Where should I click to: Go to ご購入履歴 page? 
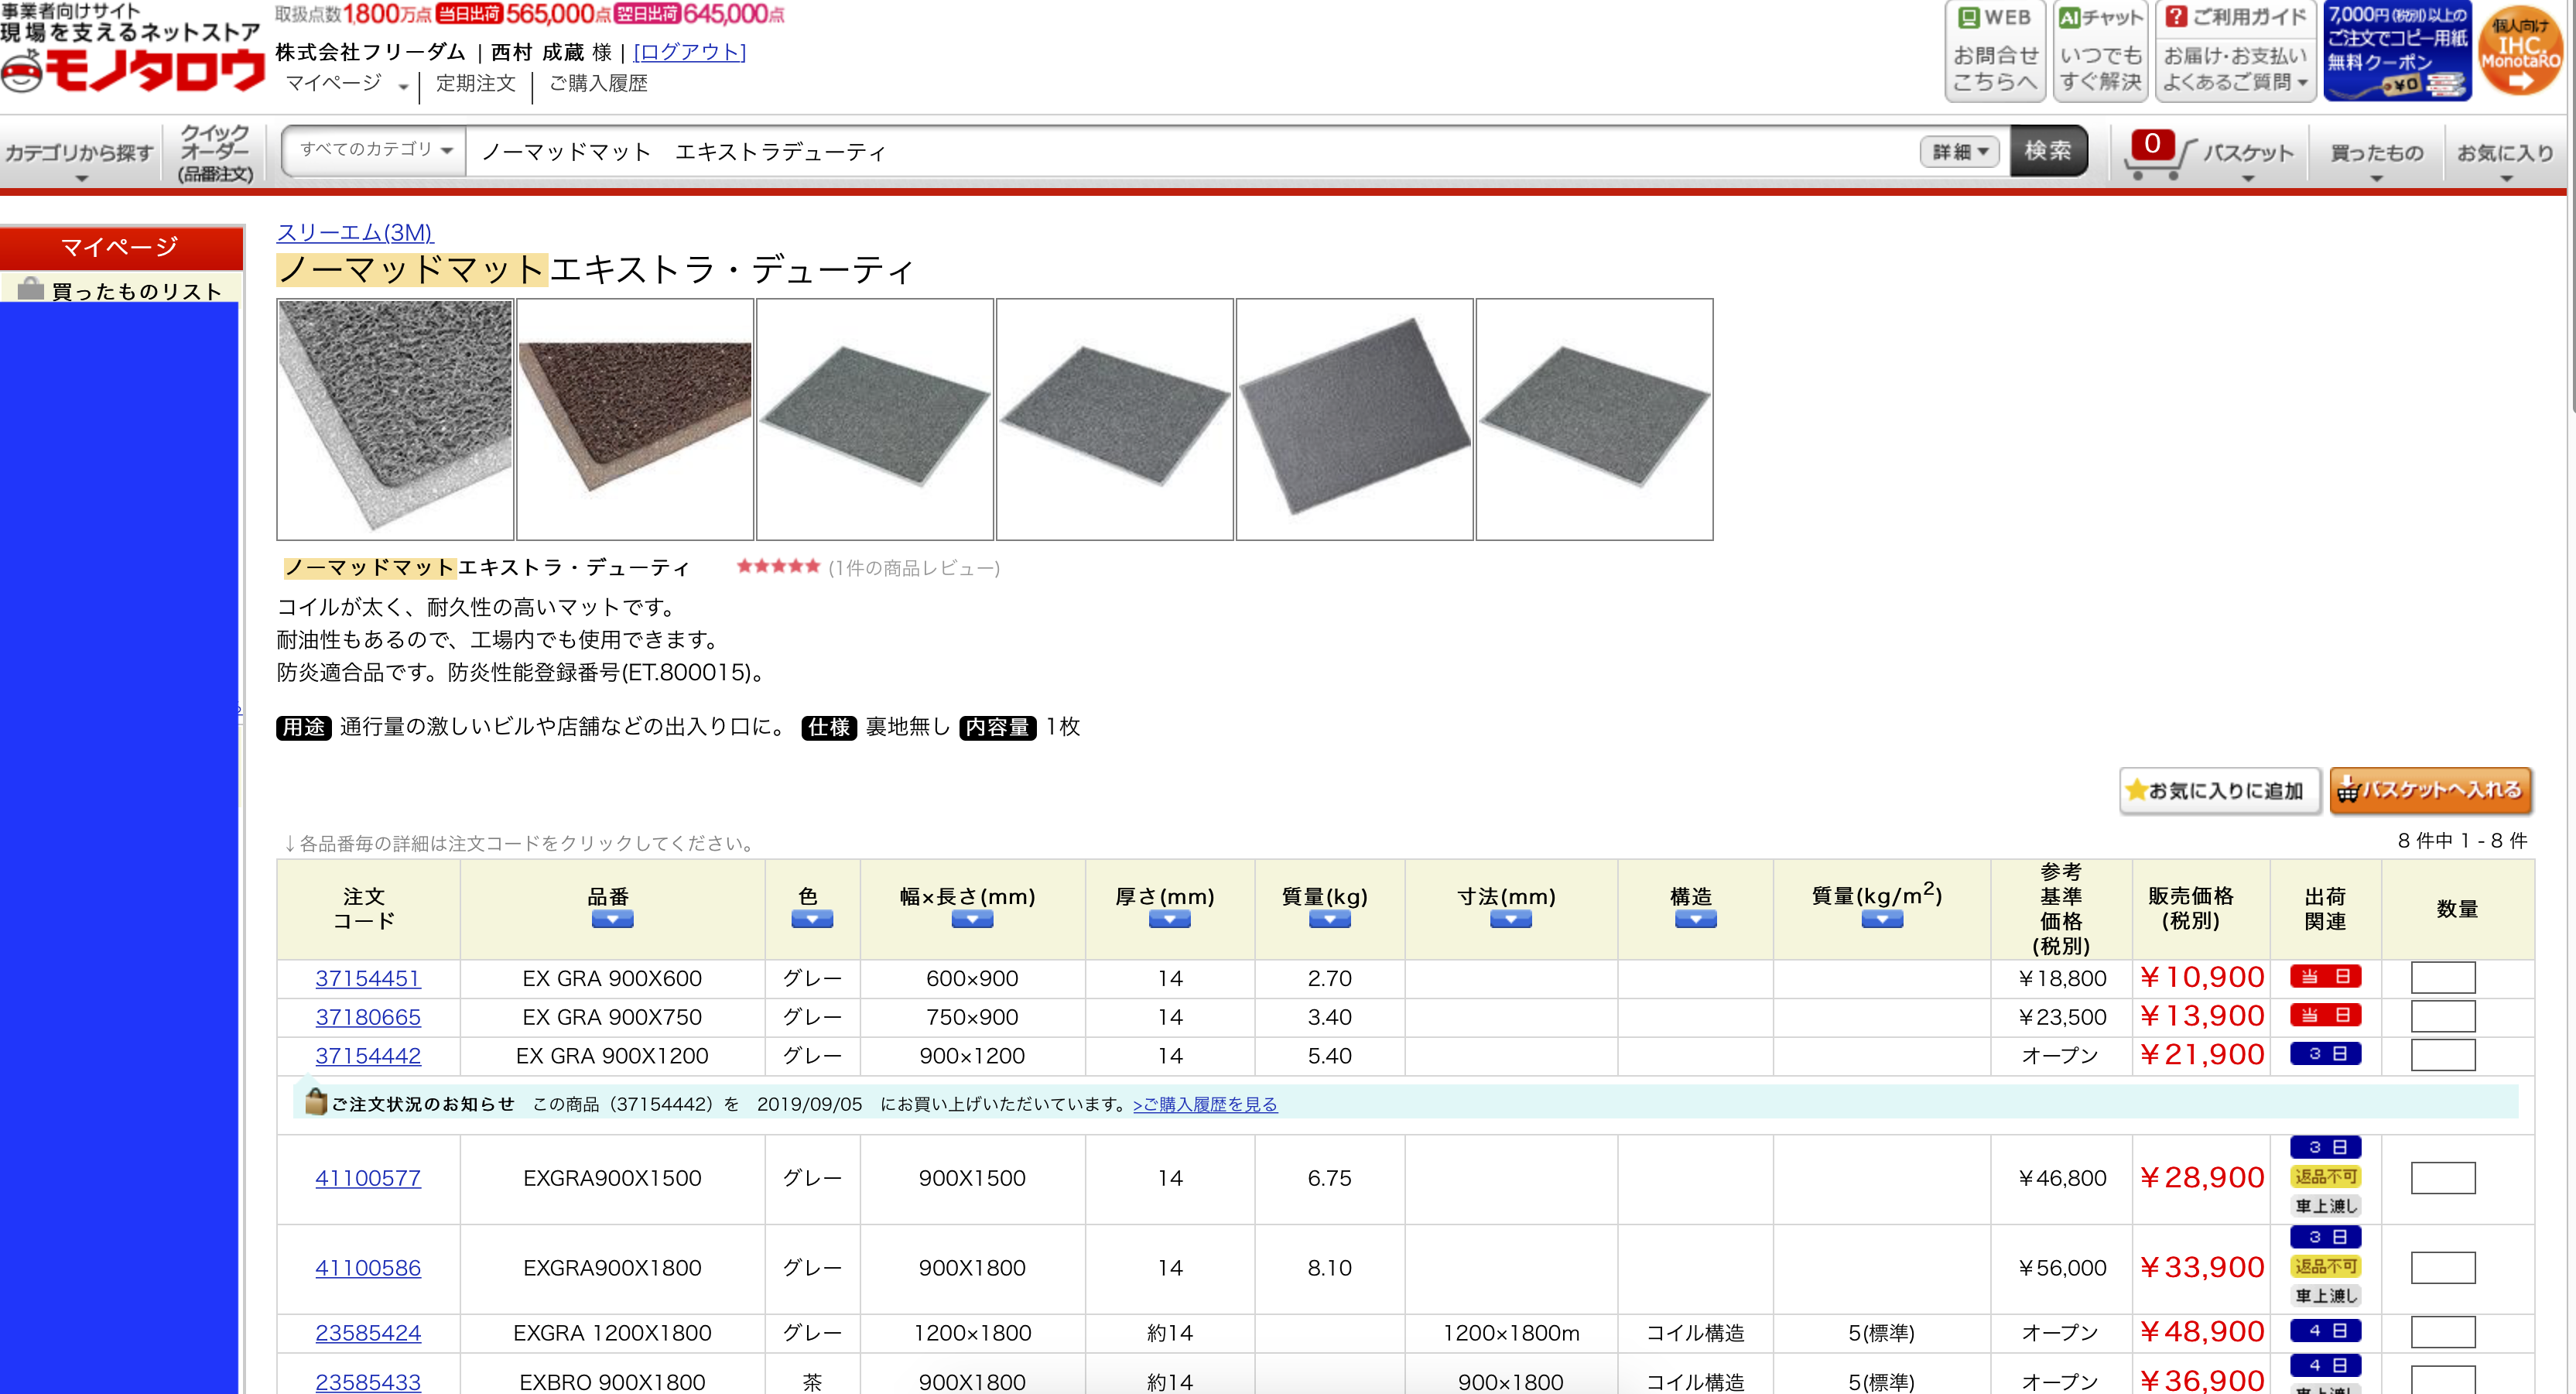pos(598,83)
